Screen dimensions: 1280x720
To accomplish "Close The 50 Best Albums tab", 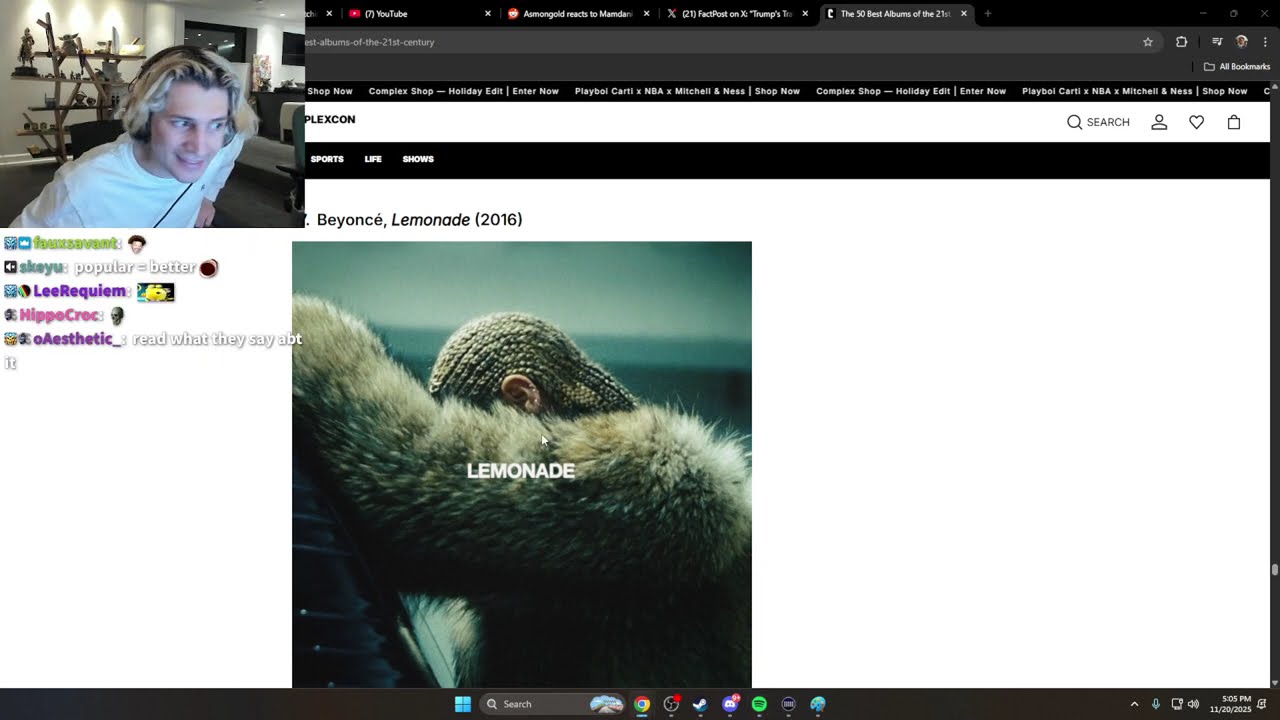I will [964, 14].
